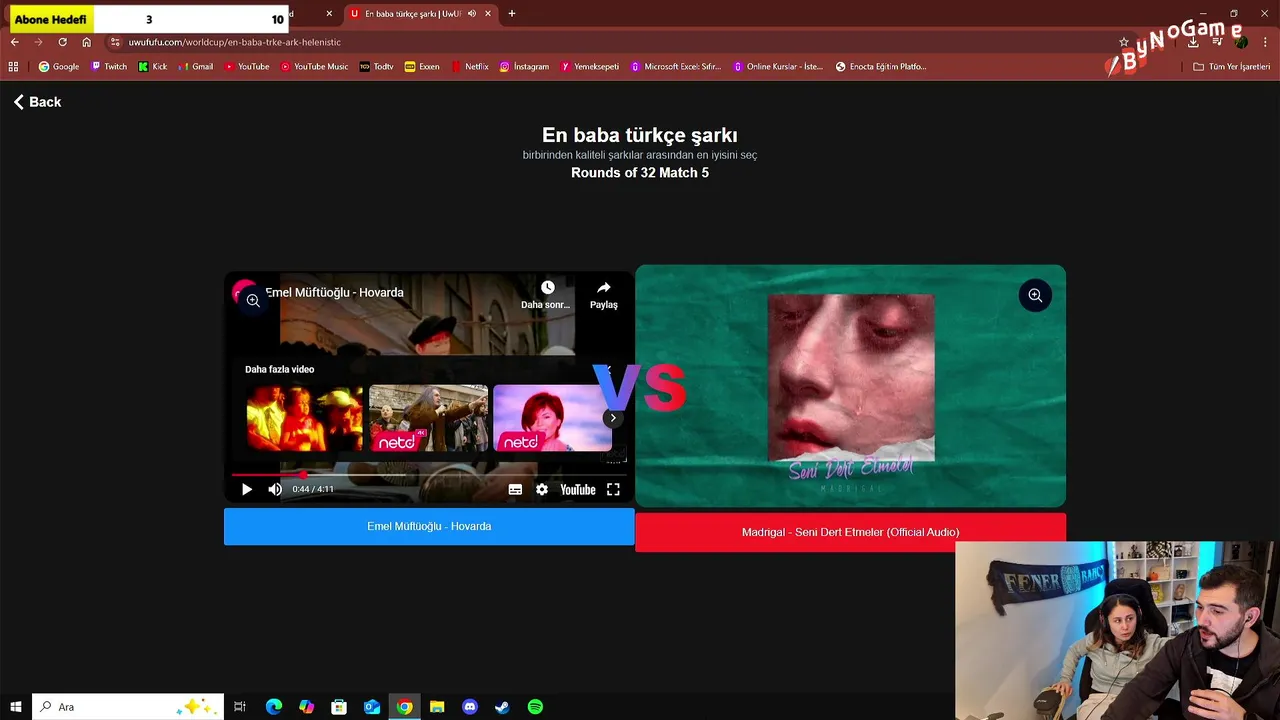Viewport: 1280px width, 720px height.
Task: Open a new browser tab
Action: 512,14
